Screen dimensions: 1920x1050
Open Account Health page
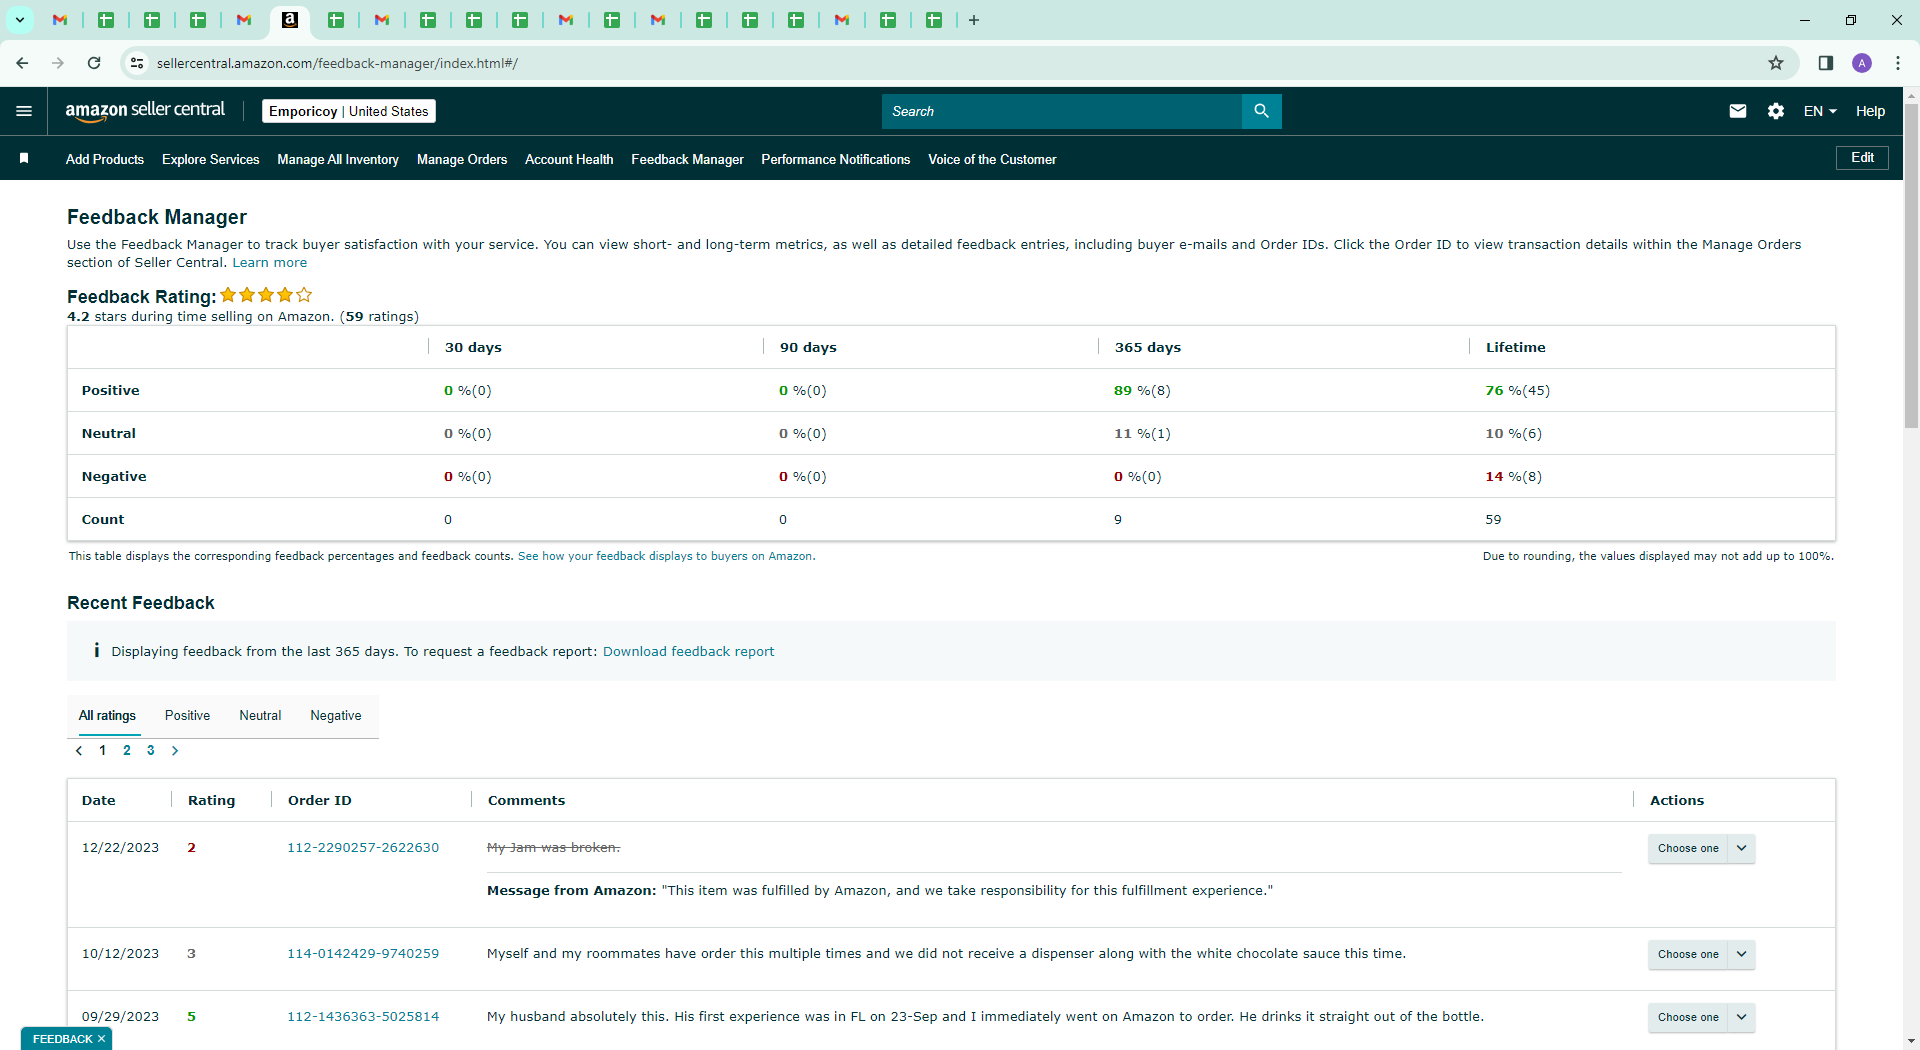point(569,159)
